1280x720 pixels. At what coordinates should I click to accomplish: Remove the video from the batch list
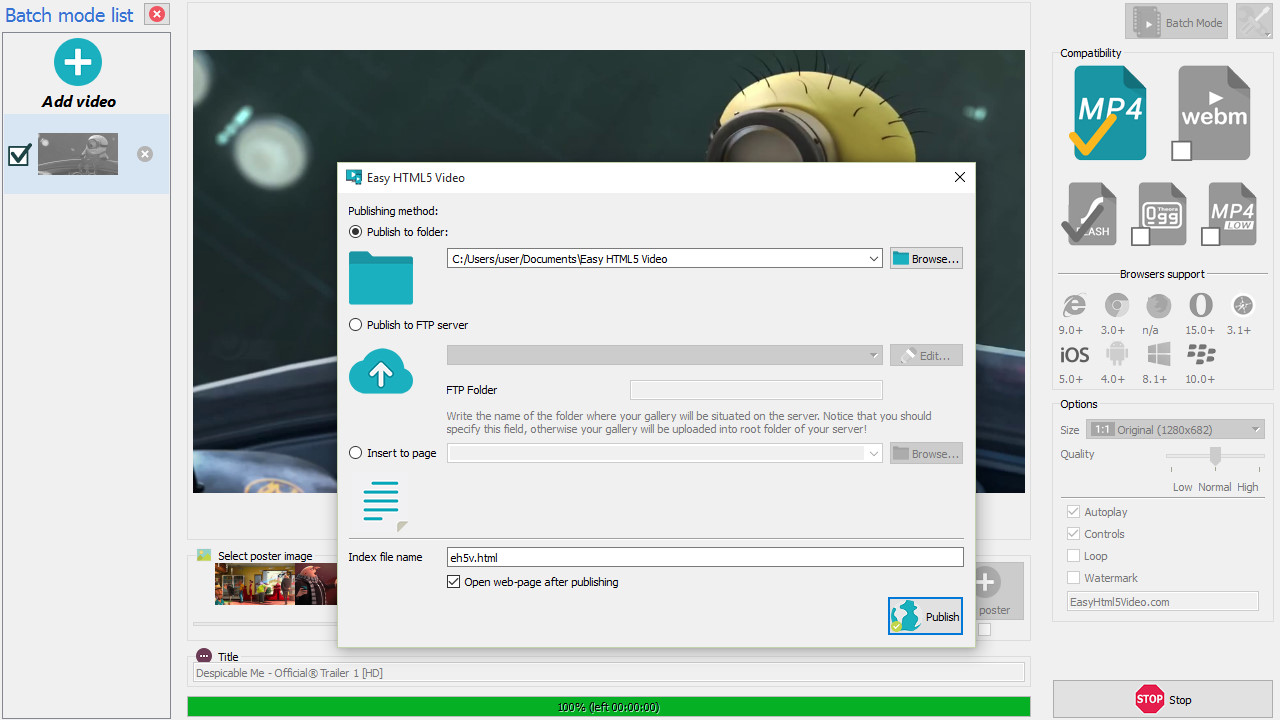point(145,154)
